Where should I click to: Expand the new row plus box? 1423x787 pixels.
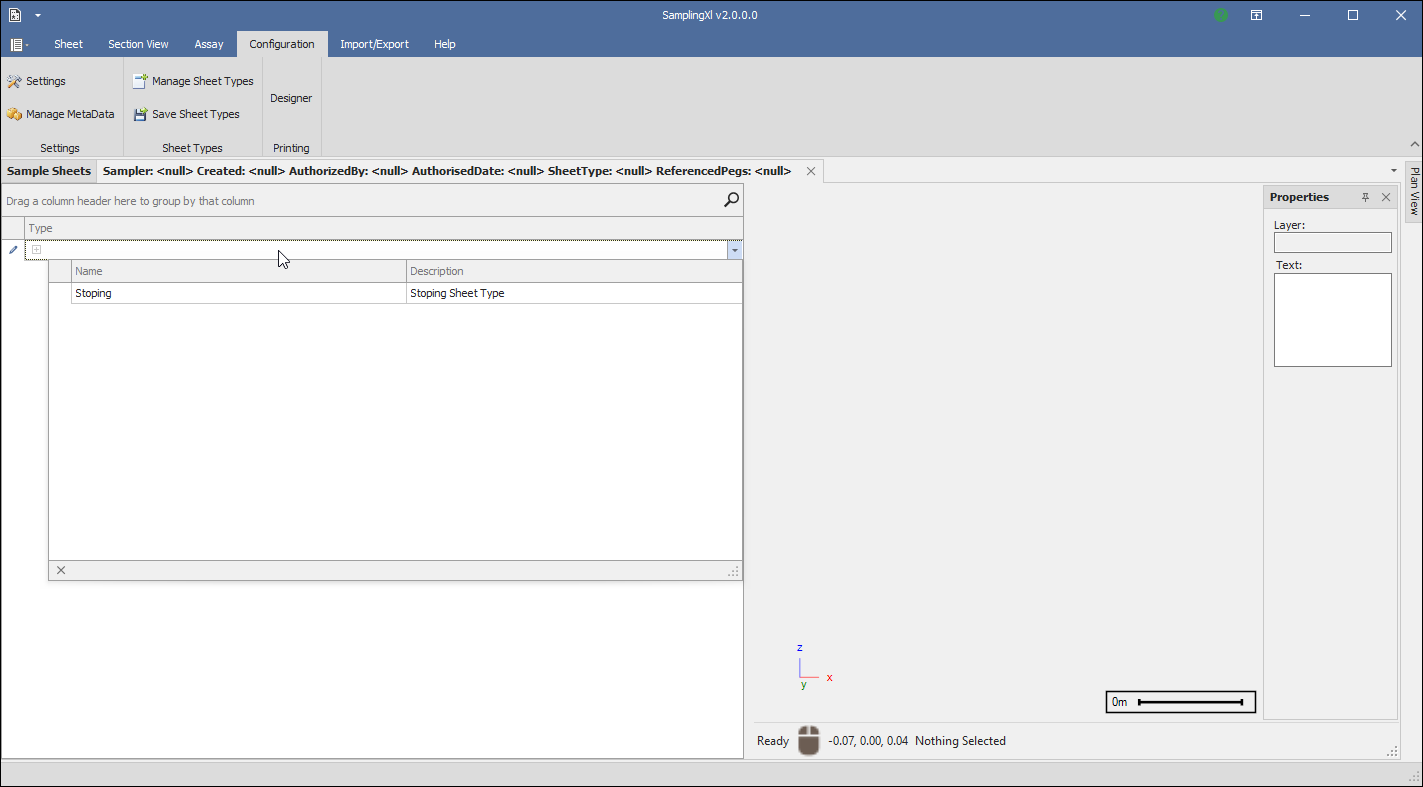pyautogui.click(x=36, y=250)
